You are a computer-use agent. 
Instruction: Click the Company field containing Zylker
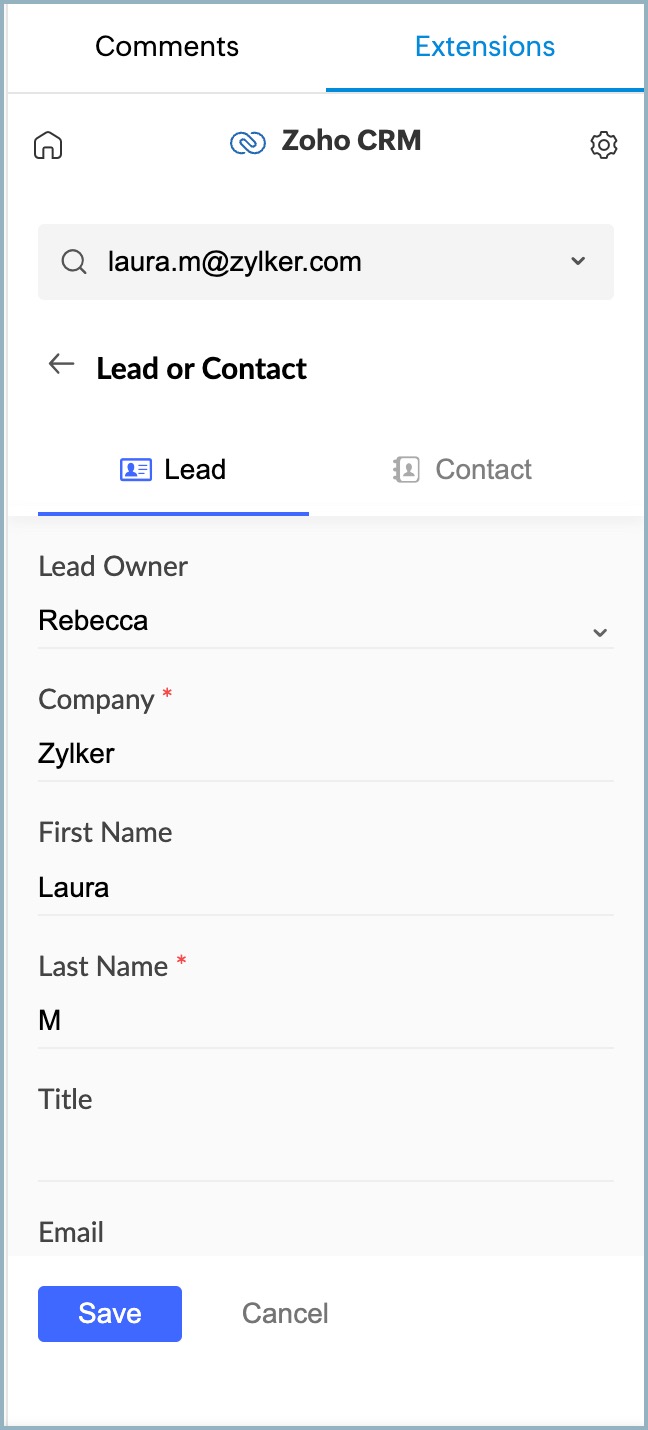(325, 755)
